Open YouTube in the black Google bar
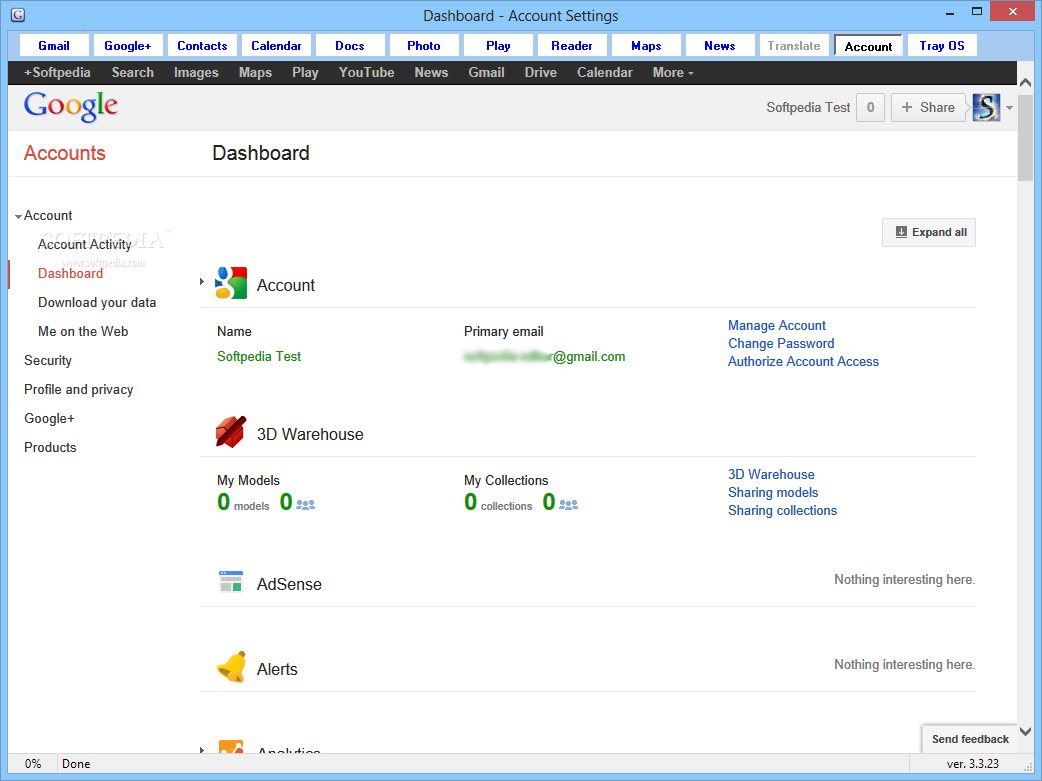The height and width of the screenshot is (781, 1042). pos(366,72)
